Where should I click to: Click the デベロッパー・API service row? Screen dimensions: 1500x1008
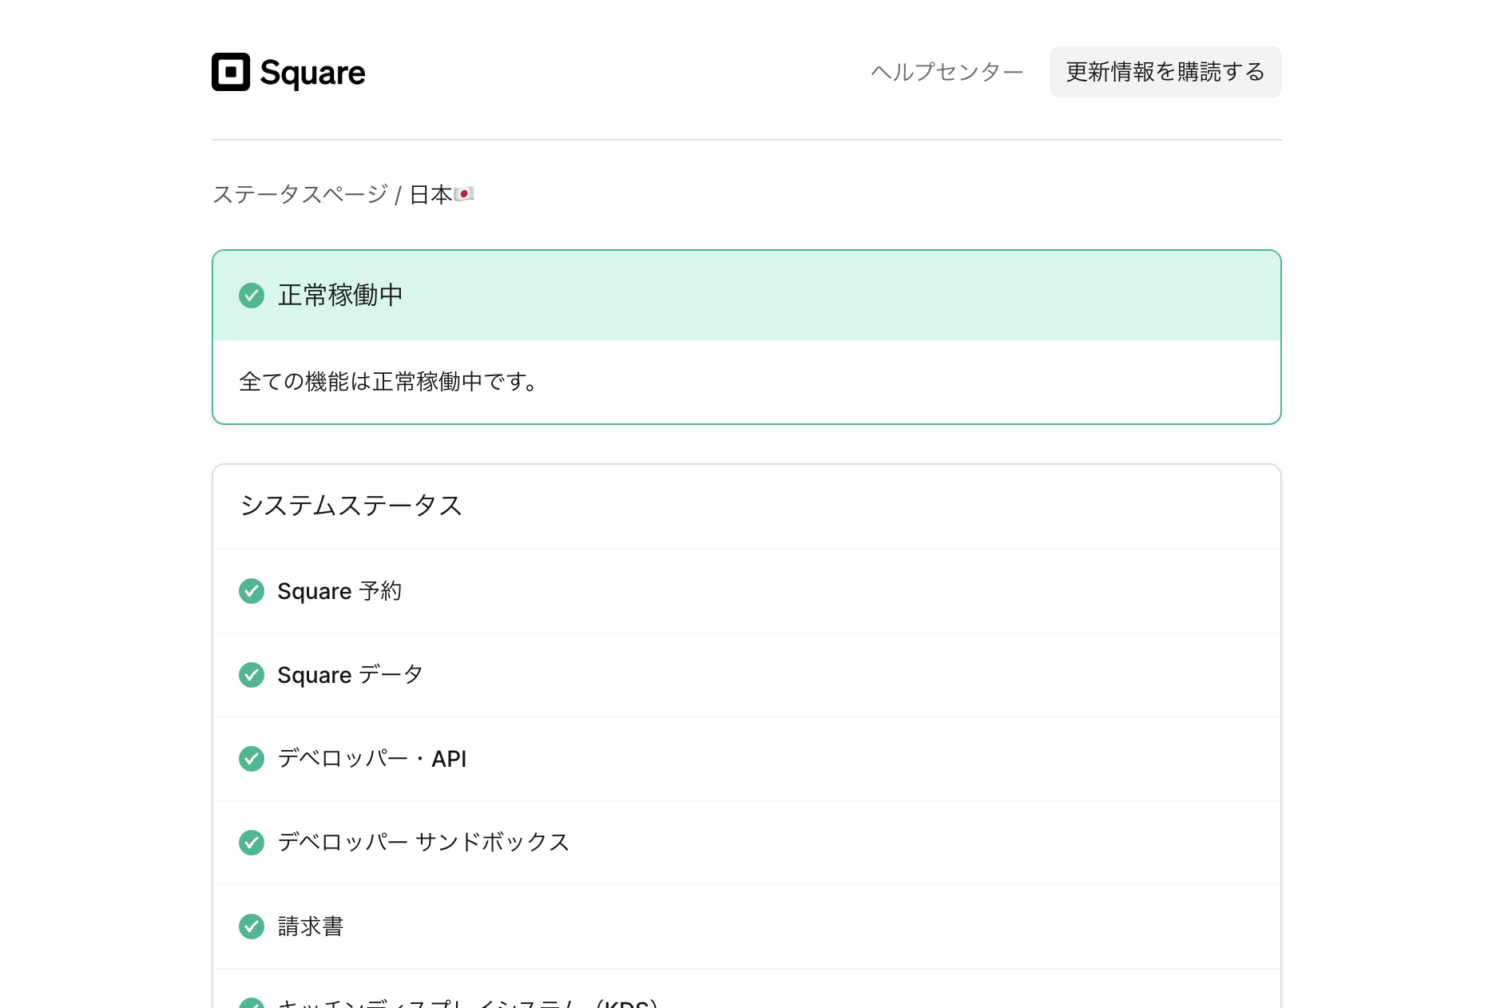(x=746, y=758)
